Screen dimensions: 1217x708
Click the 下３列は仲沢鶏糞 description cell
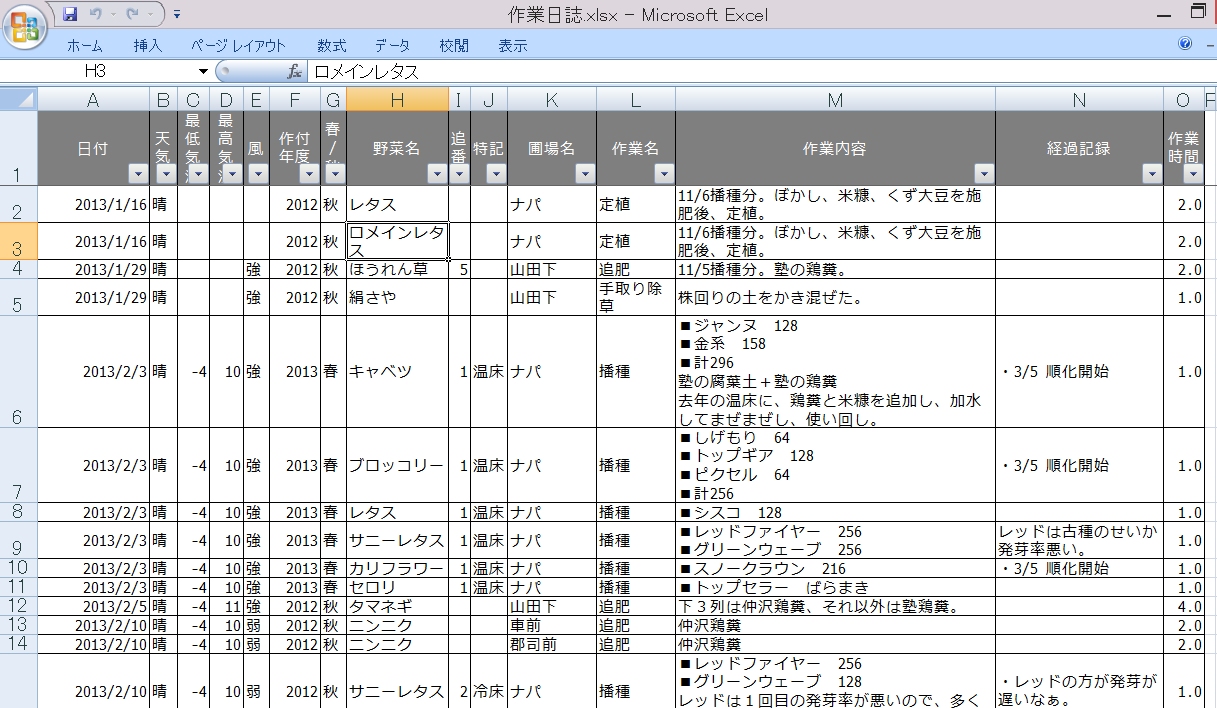[836, 606]
